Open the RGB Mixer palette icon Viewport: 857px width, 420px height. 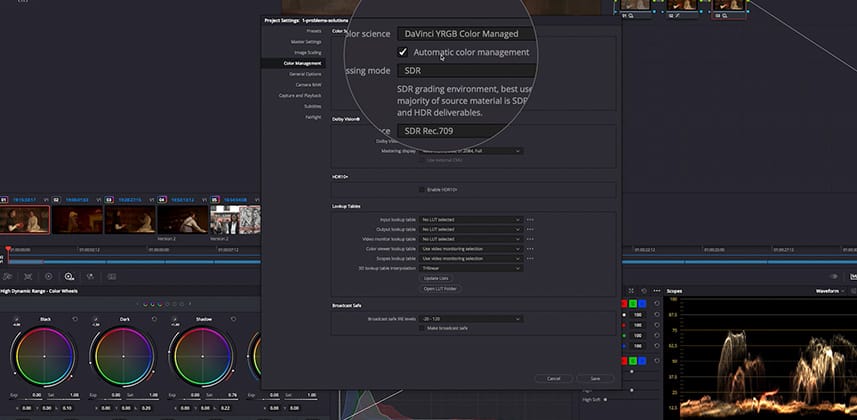(90, 277)
